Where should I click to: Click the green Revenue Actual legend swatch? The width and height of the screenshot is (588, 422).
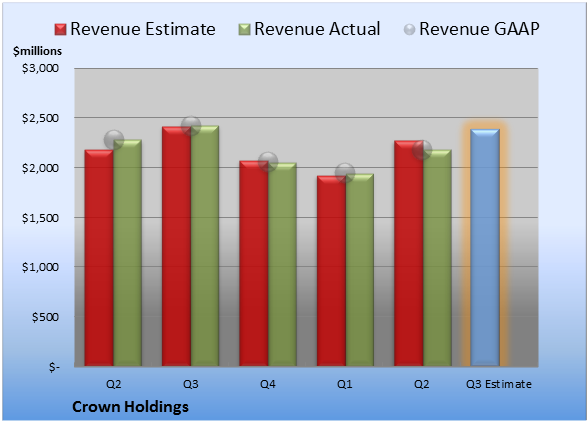click(244, 30)
